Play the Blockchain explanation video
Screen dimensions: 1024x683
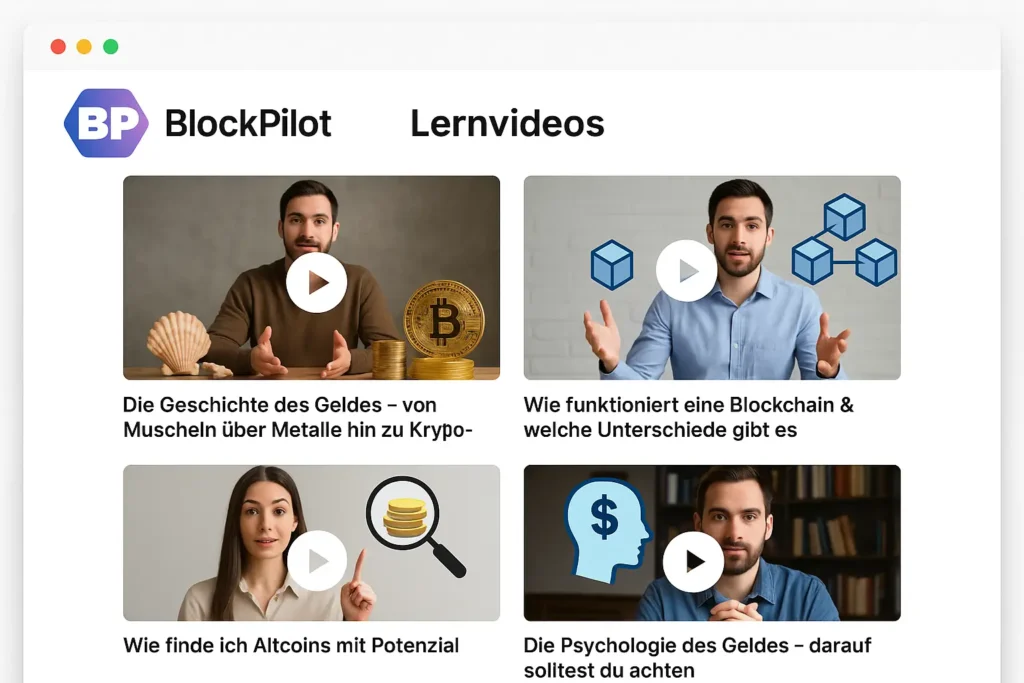pos(686,270)
